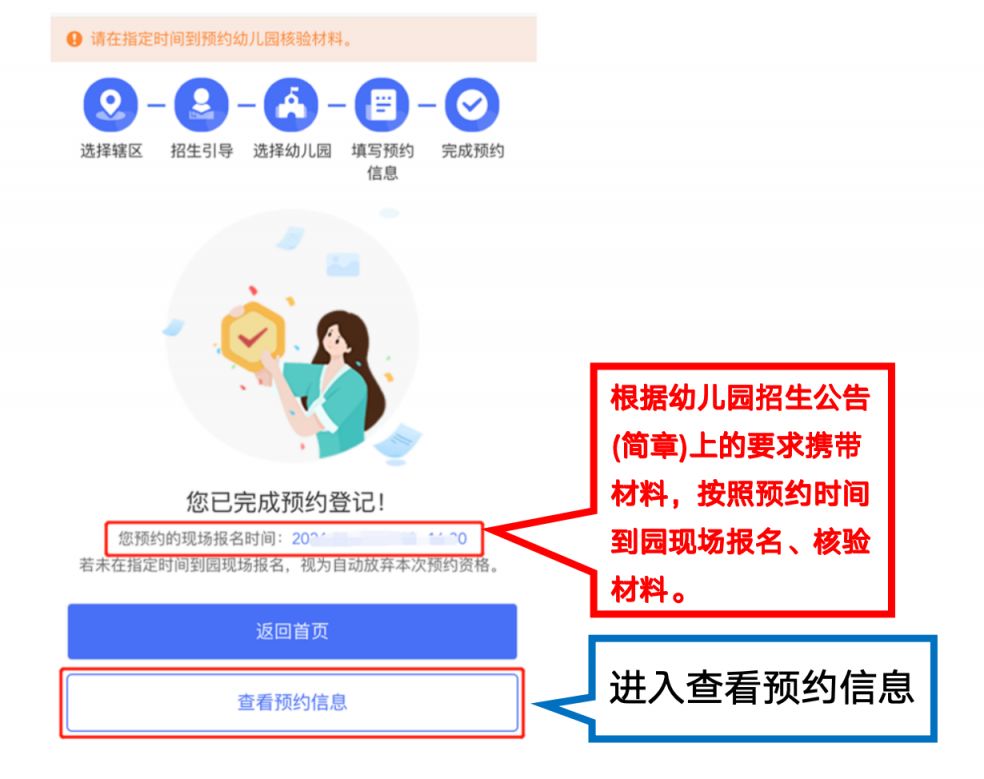Screen dimensions: 984x779
Task: Click the golden hexagon checkmark badge
Action: tap(253, 338)
